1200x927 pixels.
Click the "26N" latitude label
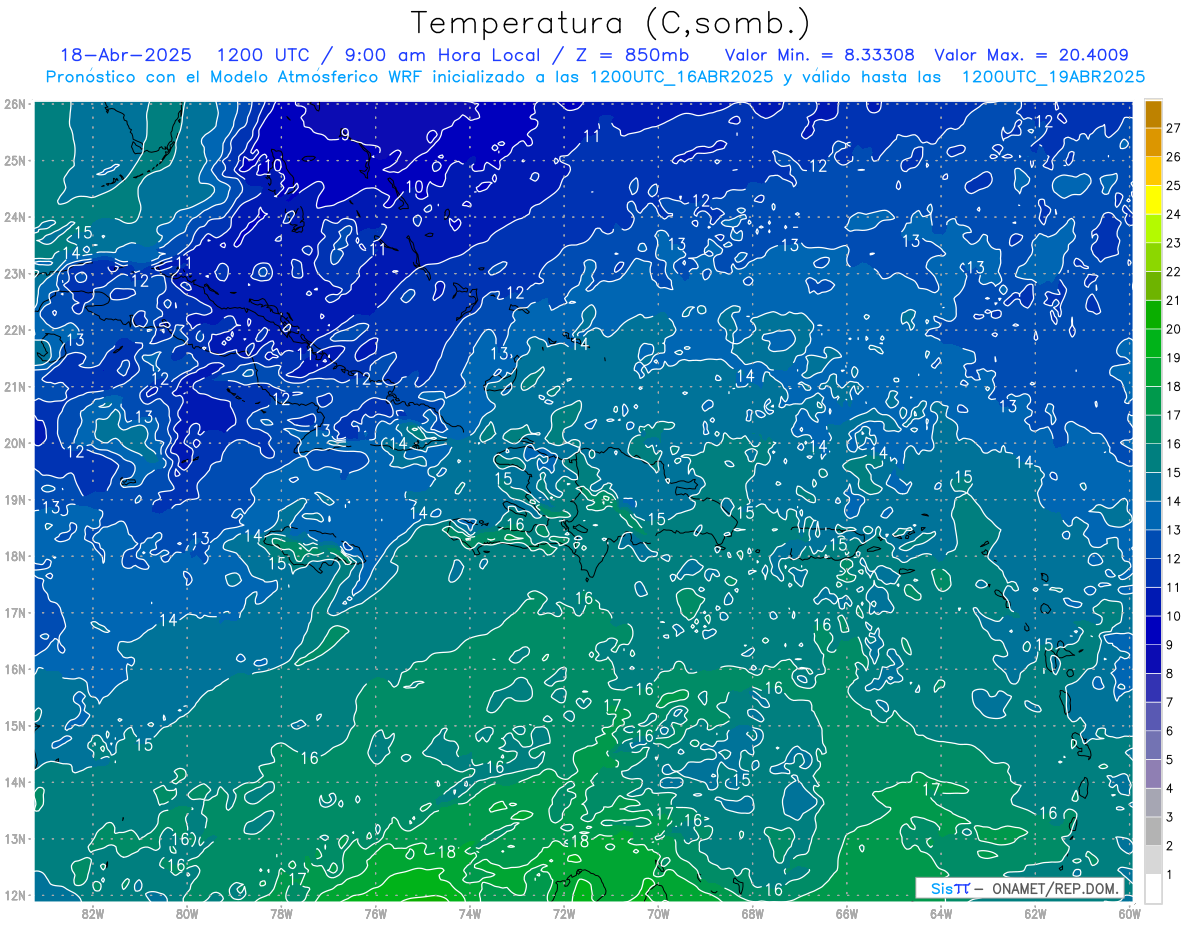tap(15, 104)
